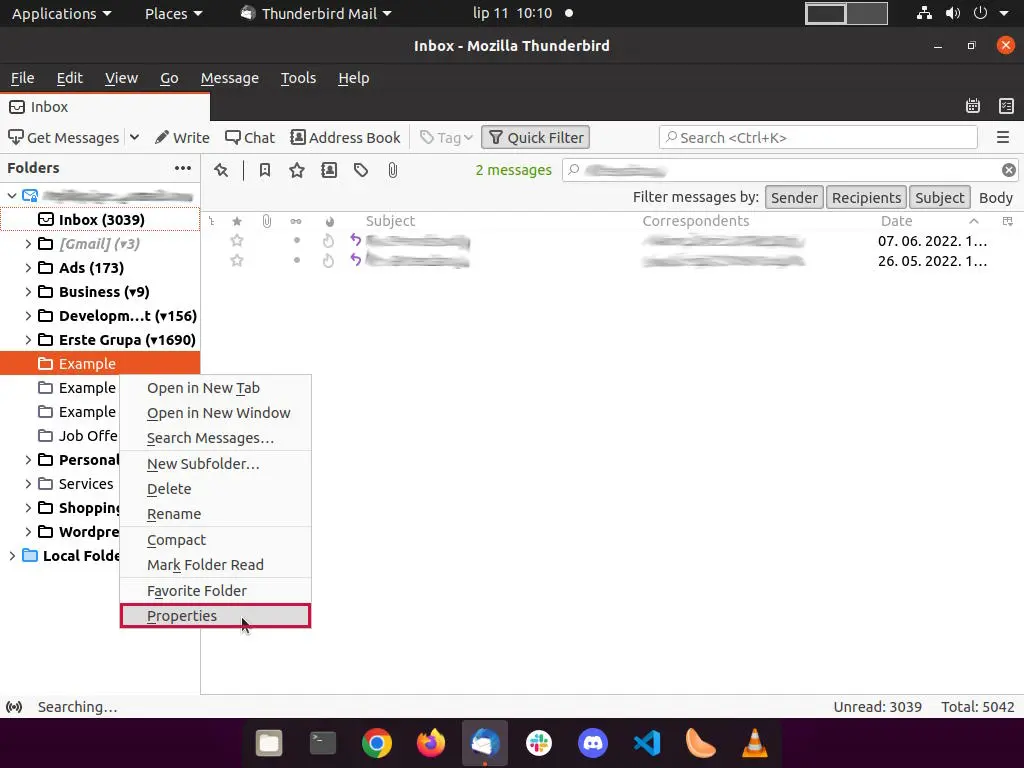Expand the Erste Grupa folder
The image size is (1024, 768).
(x=28, y=340)
